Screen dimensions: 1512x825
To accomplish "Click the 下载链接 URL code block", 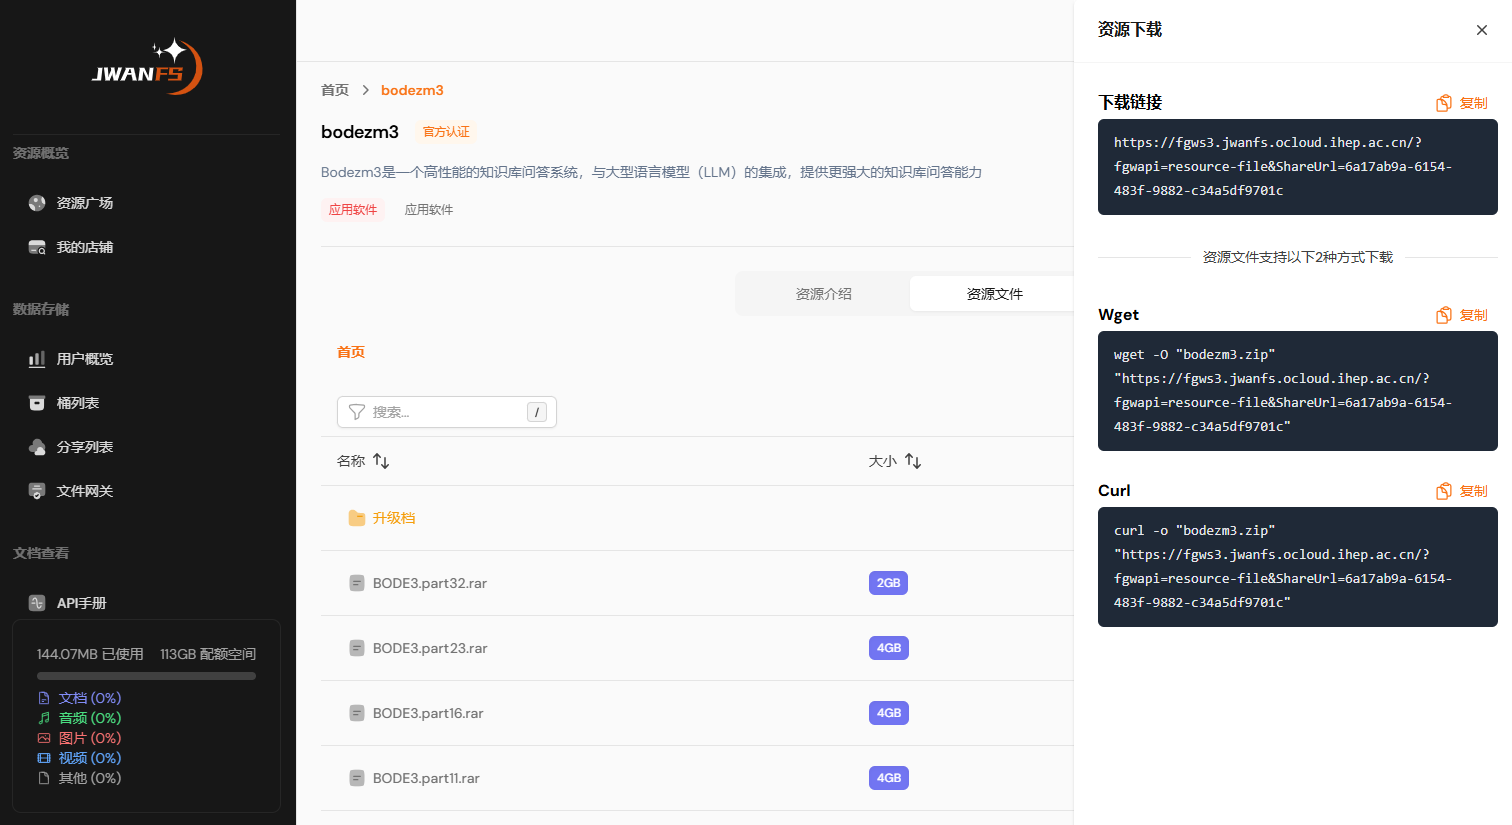I will [x=1298, y=167].
